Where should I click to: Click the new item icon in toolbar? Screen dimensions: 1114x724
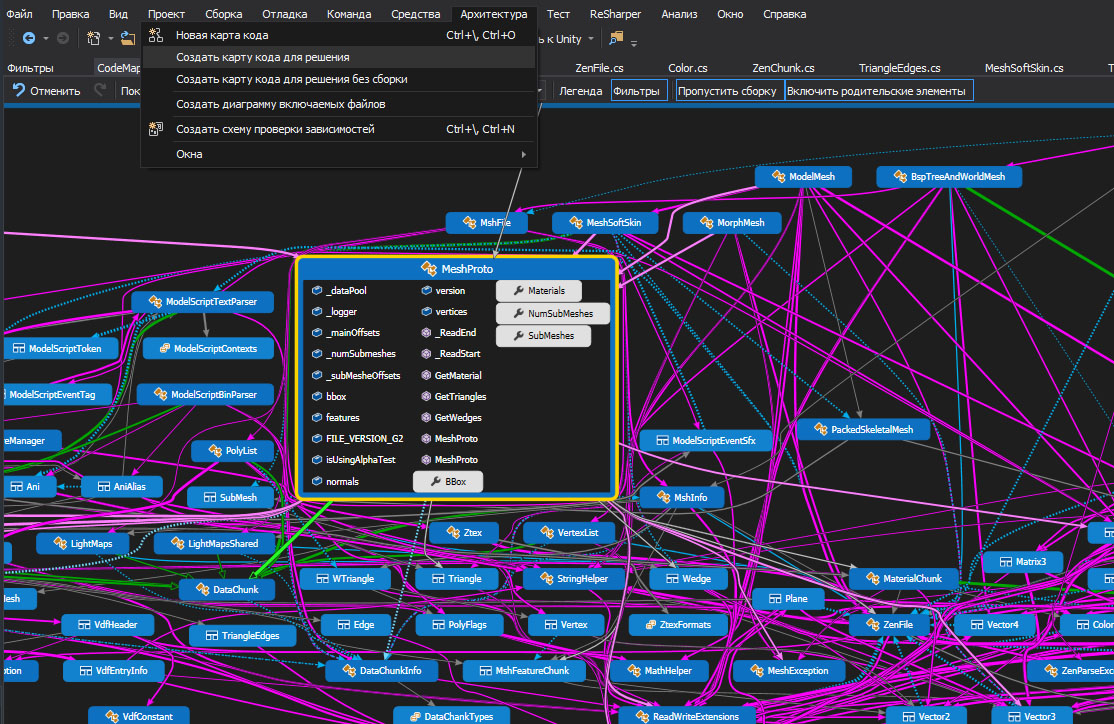(92, 38)
